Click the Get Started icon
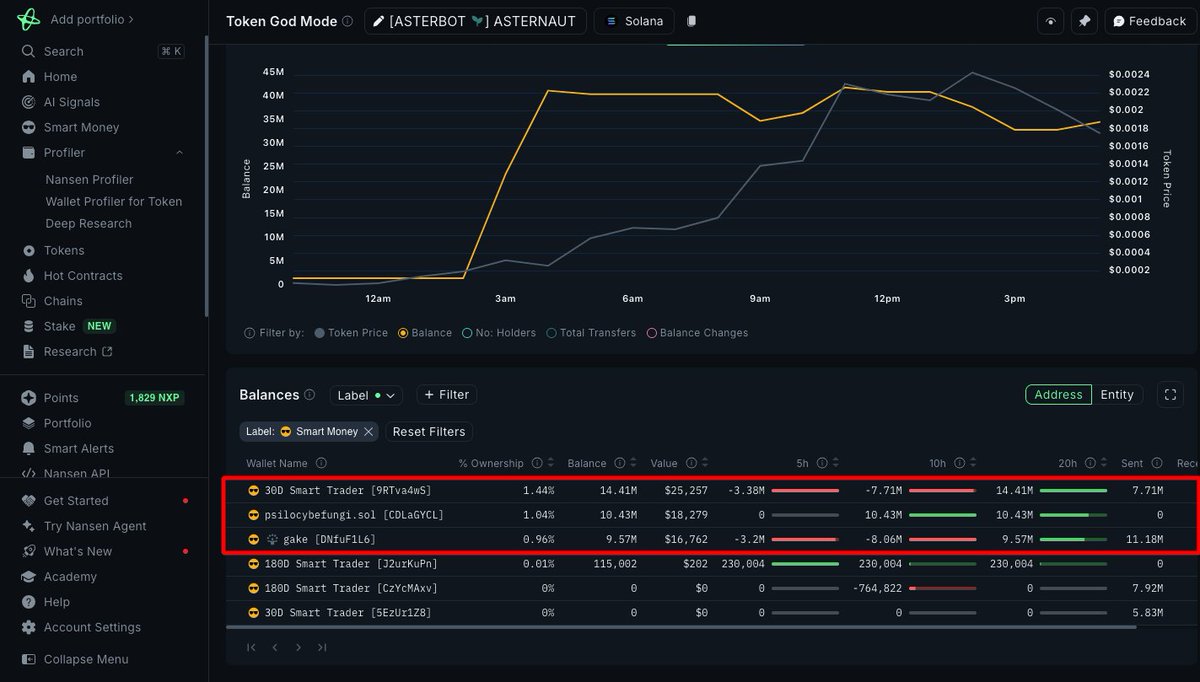 point(28,501)
